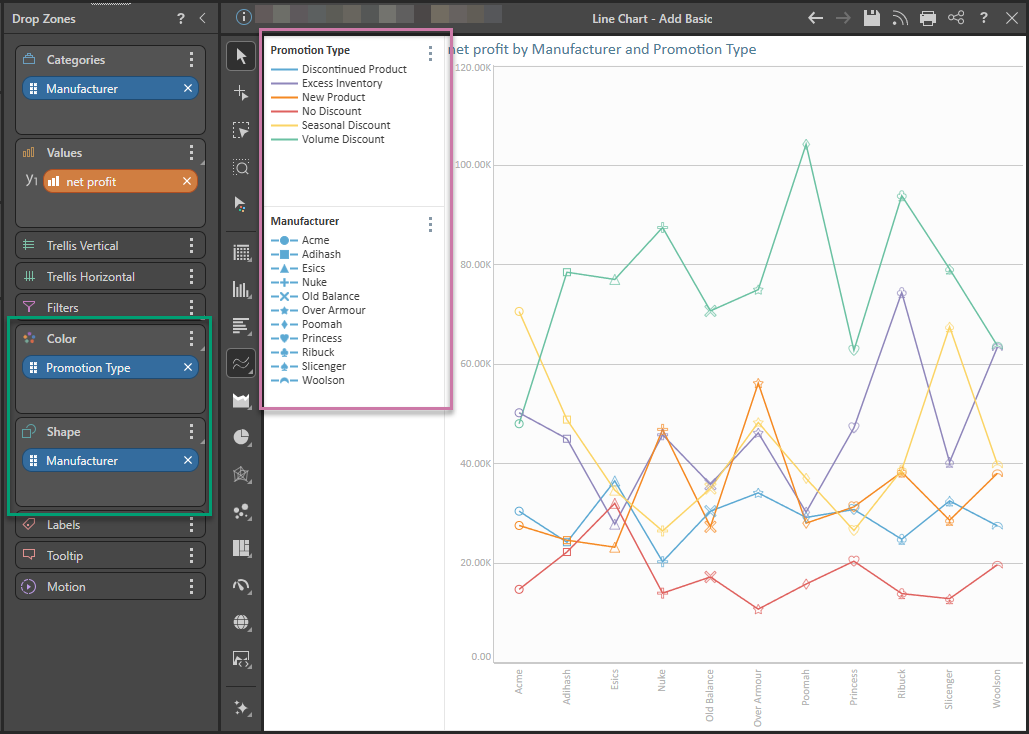Select the Filters drop zone

[110, 307]
